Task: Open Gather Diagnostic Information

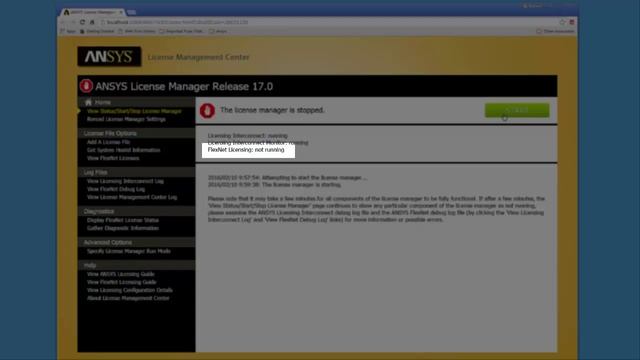Action: click(122, 228)
